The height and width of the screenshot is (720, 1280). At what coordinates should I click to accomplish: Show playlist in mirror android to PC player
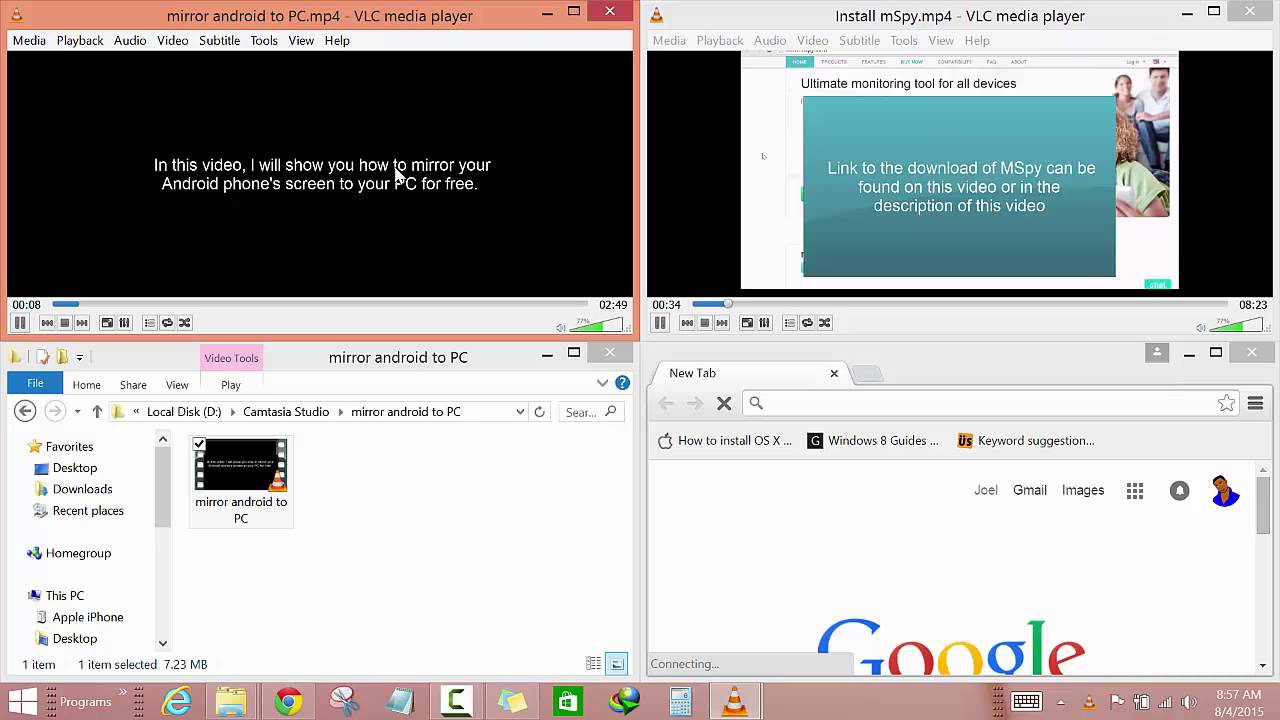(150, 323)
